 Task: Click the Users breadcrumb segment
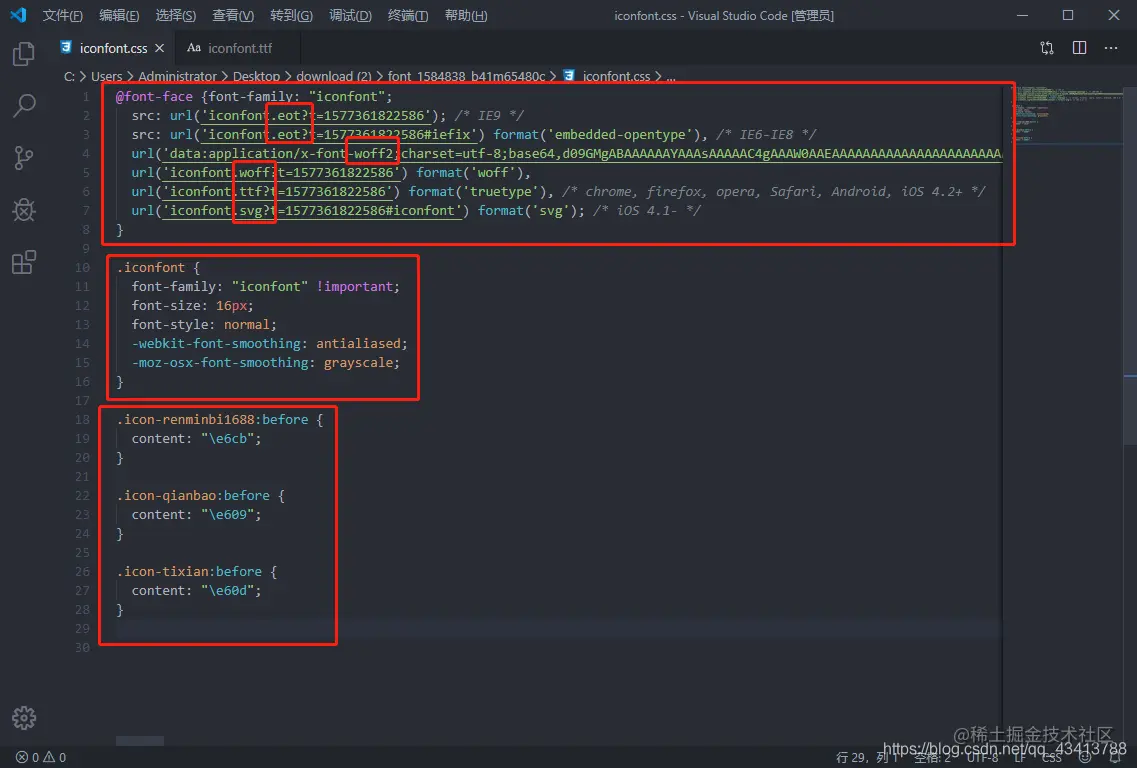click(107, 76)
